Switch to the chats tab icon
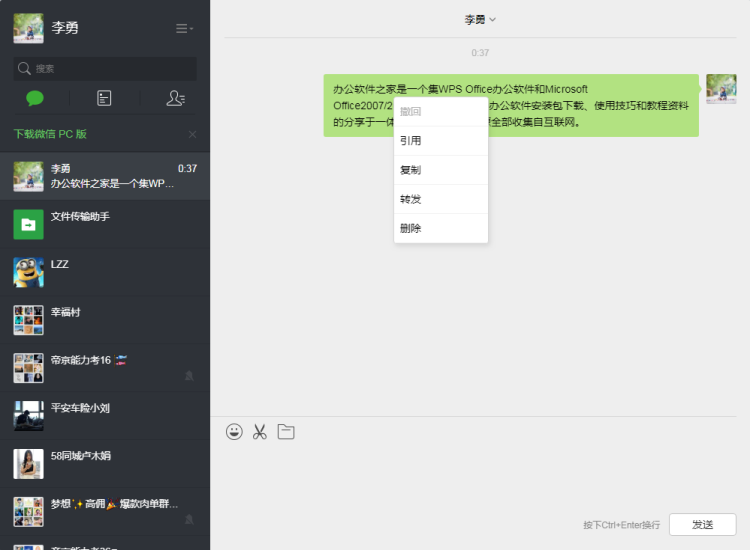 pyautogui.click(x=35, y=99)
